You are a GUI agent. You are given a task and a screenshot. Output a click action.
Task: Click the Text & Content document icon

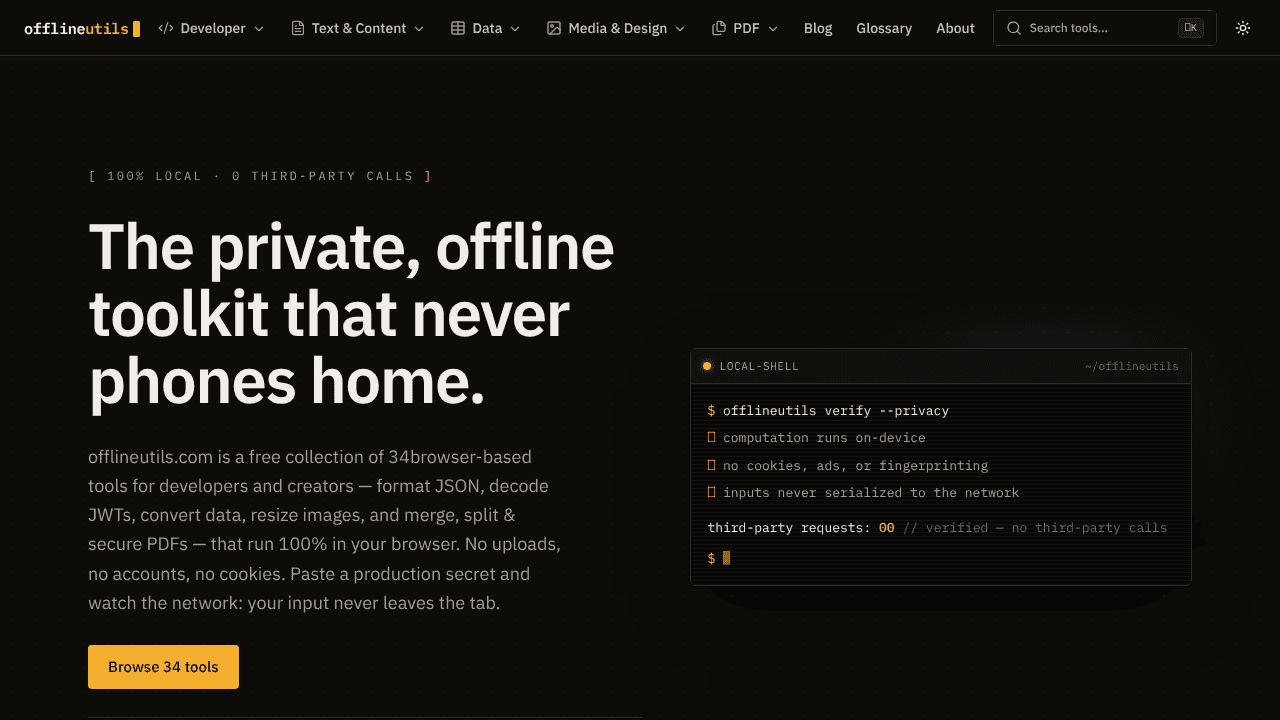[x=298, y=28]
